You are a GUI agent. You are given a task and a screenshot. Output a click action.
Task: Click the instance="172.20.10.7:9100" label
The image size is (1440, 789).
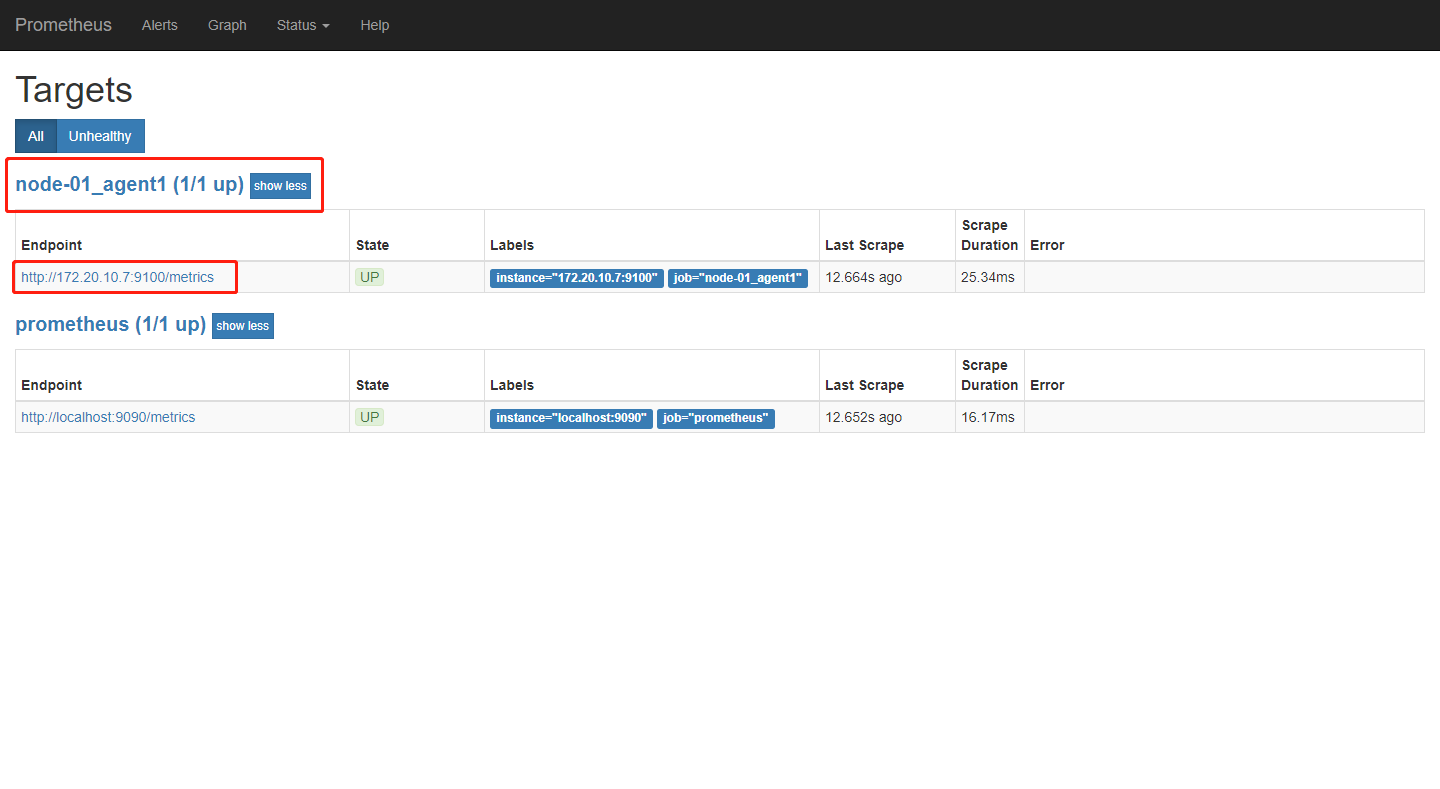(x=577, y=278)
